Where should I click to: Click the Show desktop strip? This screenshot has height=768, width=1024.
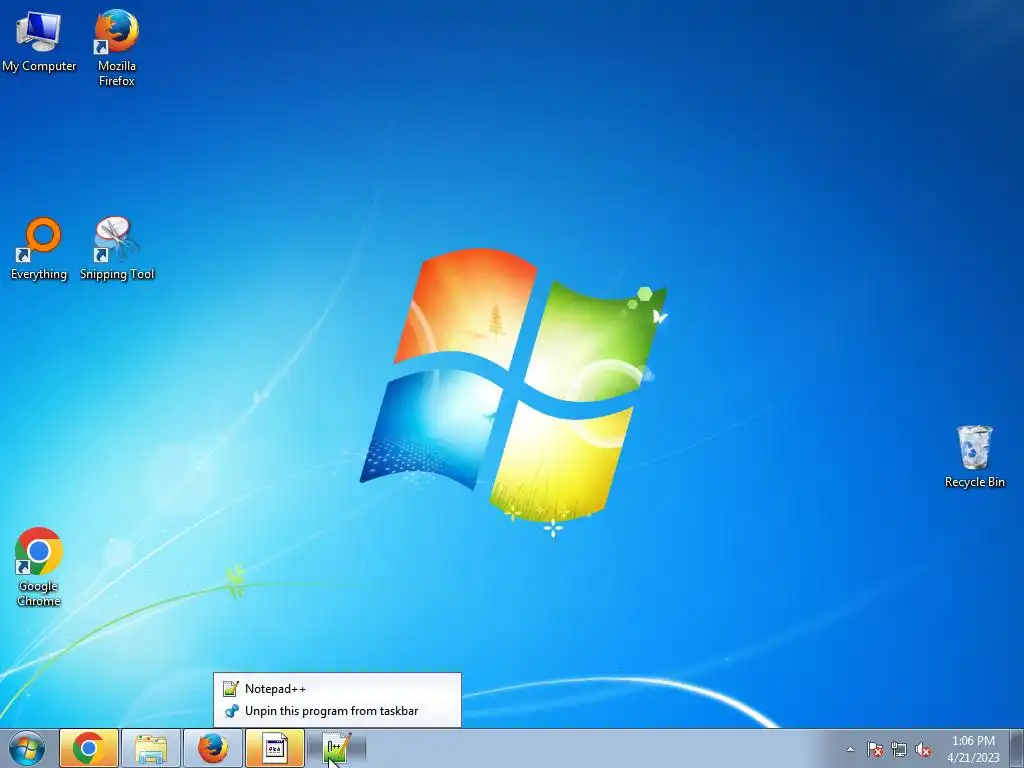pos(1016,748)
